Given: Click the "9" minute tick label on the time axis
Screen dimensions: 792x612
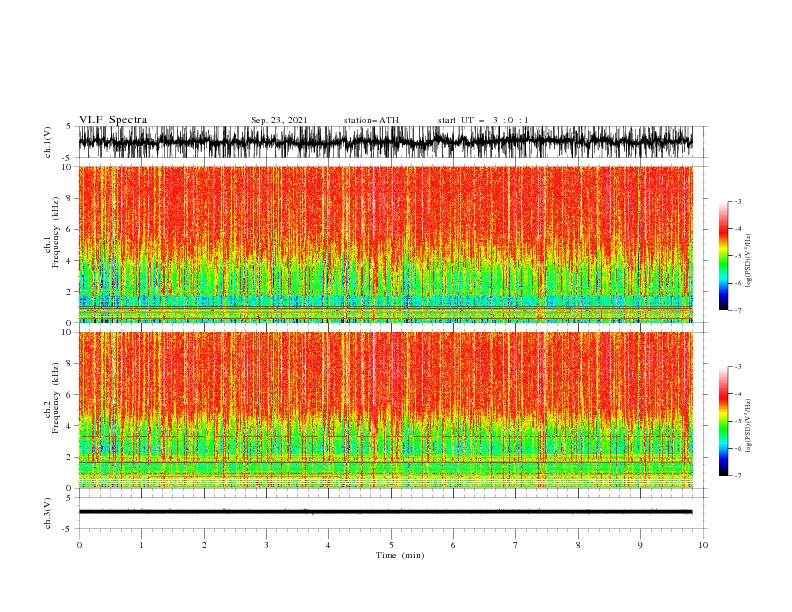Looking at the screenshot, I should pyautogui.click(x=640, y=545).
